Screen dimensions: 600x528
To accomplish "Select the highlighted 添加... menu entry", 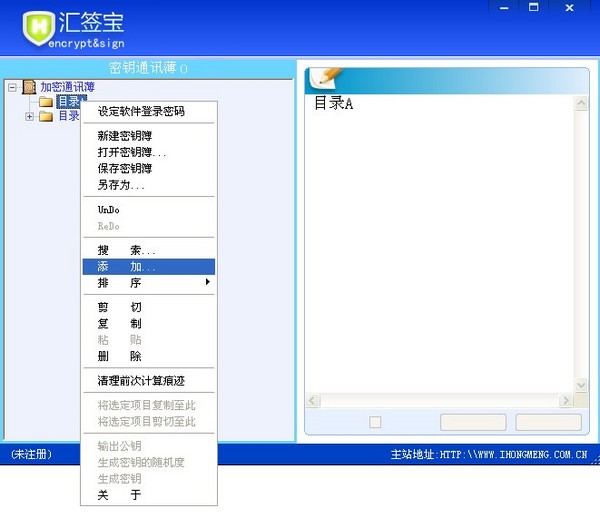I will tap(149, 267).
